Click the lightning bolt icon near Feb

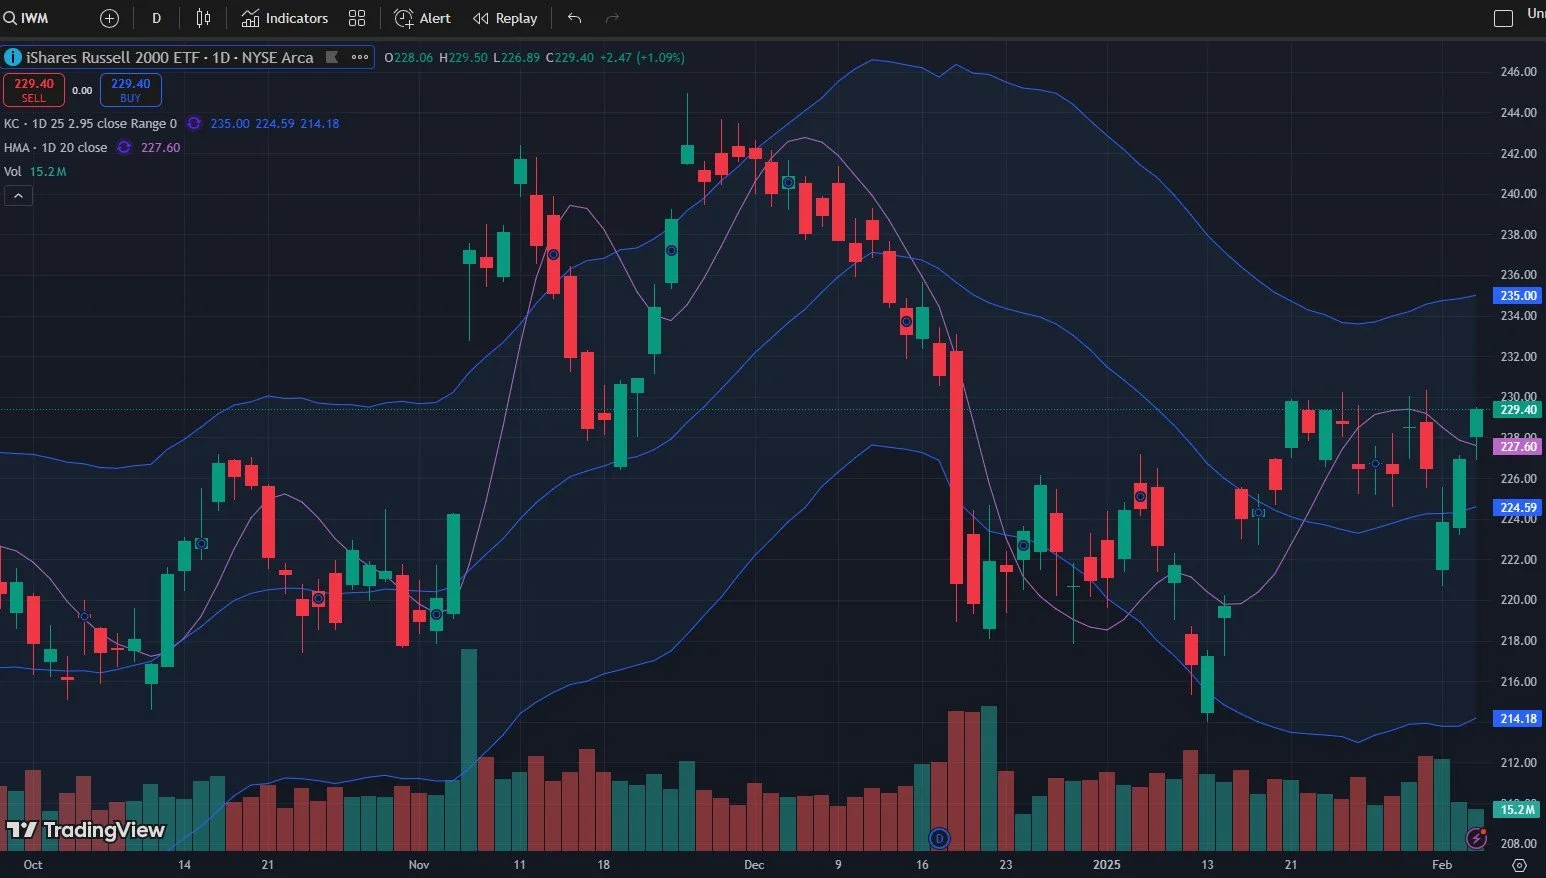coord(1476,838)
